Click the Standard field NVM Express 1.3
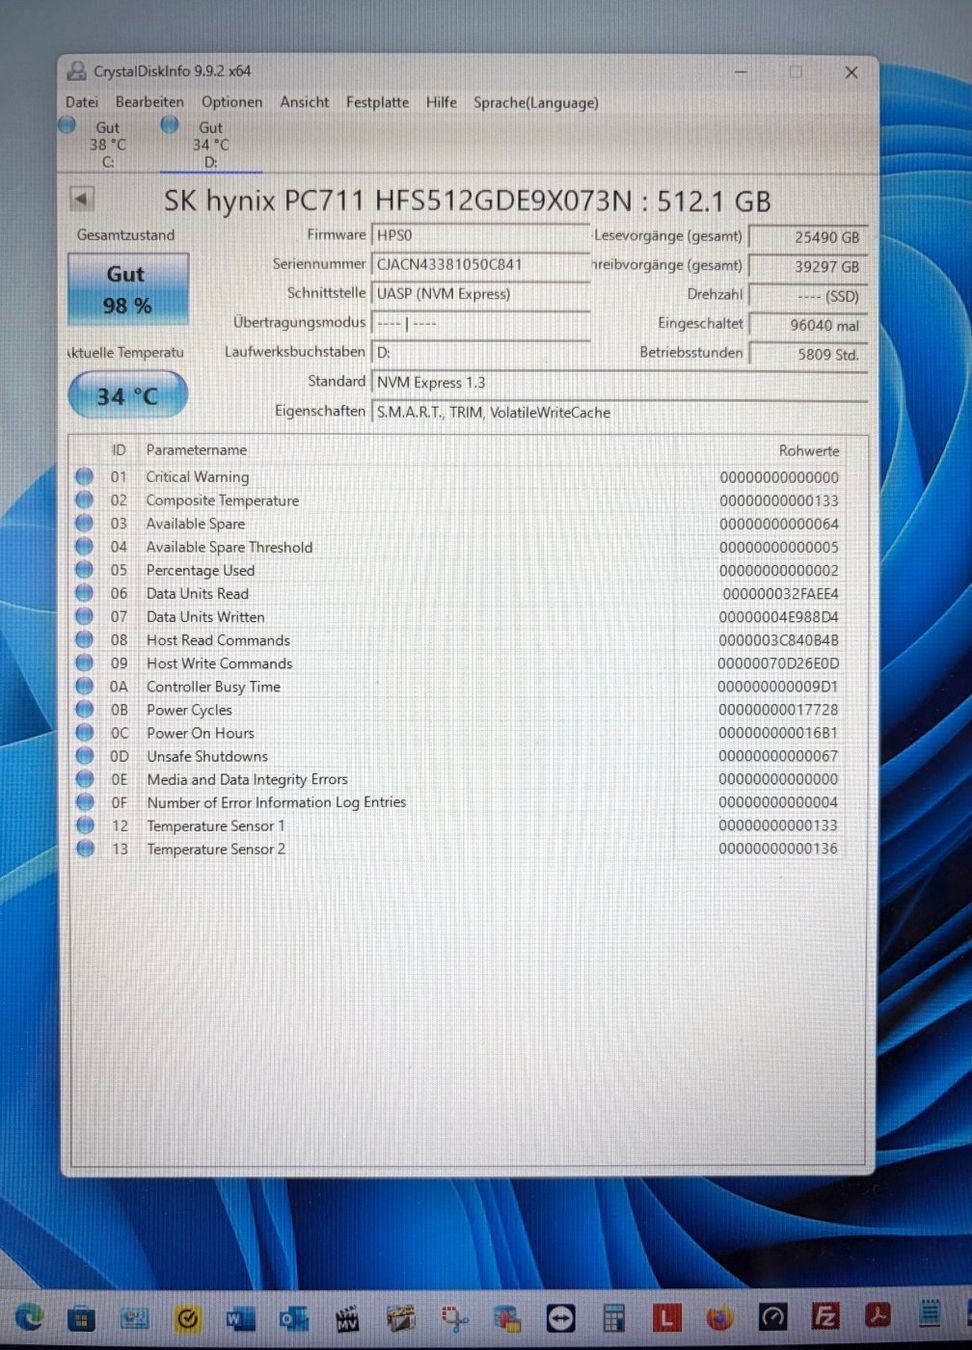Image resolution: width=972 pixels, height=1350 pixels. pyautogui.click(x=619, y=383)
